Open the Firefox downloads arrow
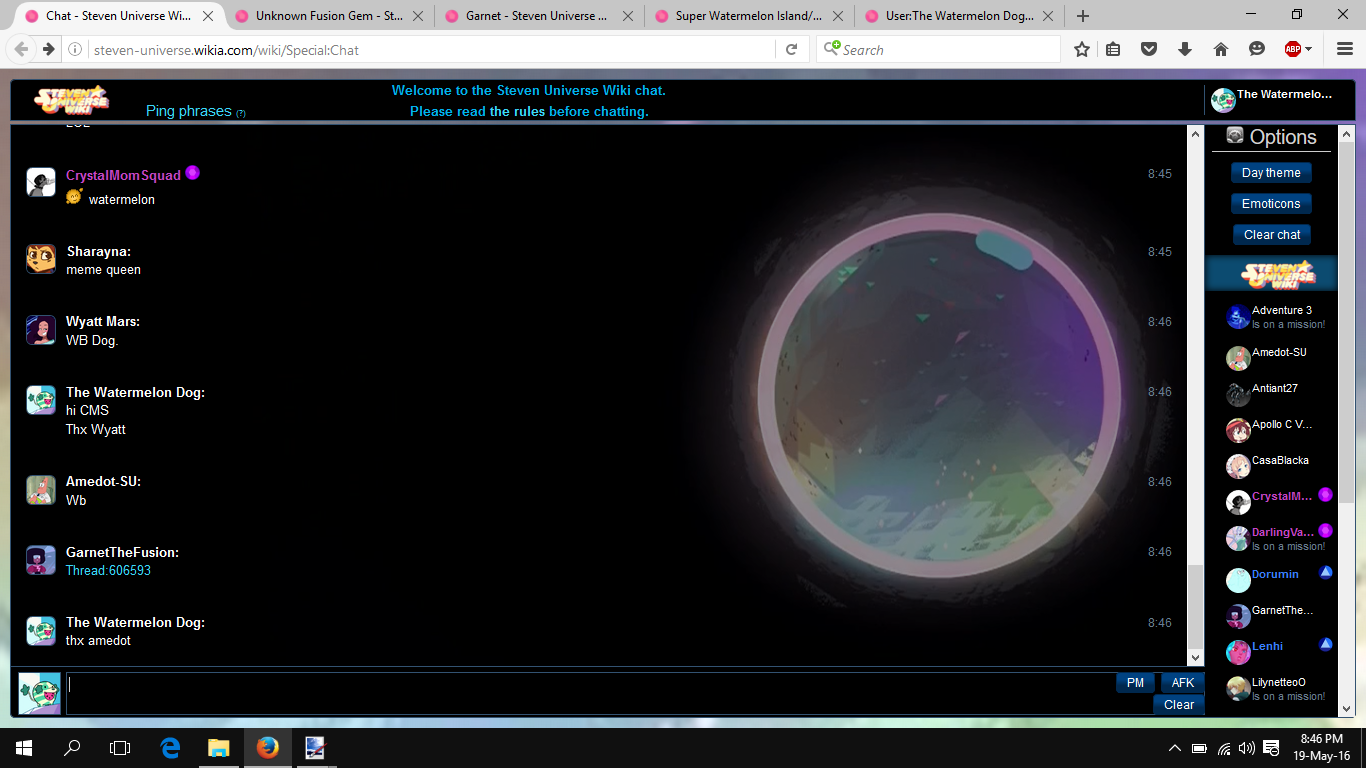The image size is (1366, 768). (x=1186, y=49)
